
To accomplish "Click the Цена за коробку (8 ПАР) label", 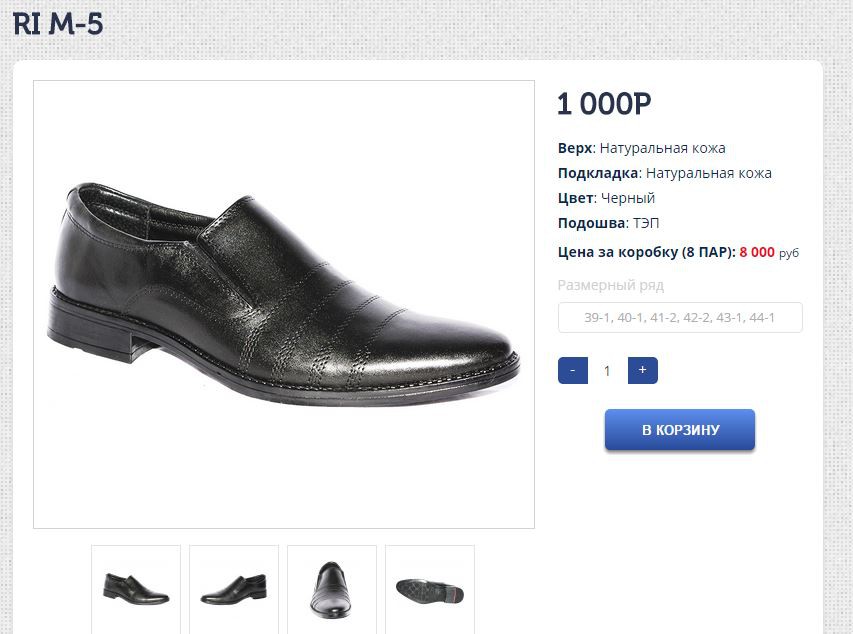I will point(647,252).
